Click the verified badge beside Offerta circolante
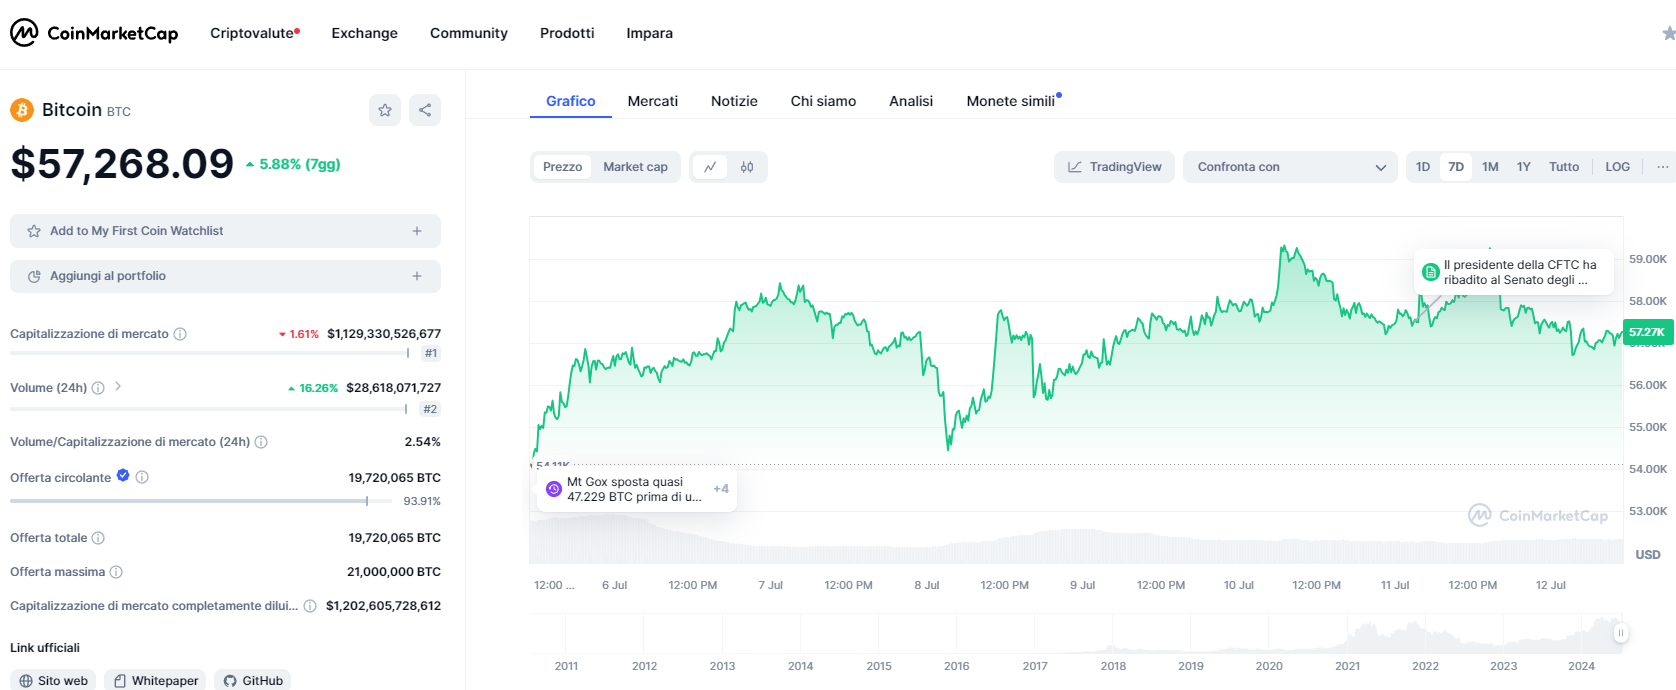 coord(123,476)
